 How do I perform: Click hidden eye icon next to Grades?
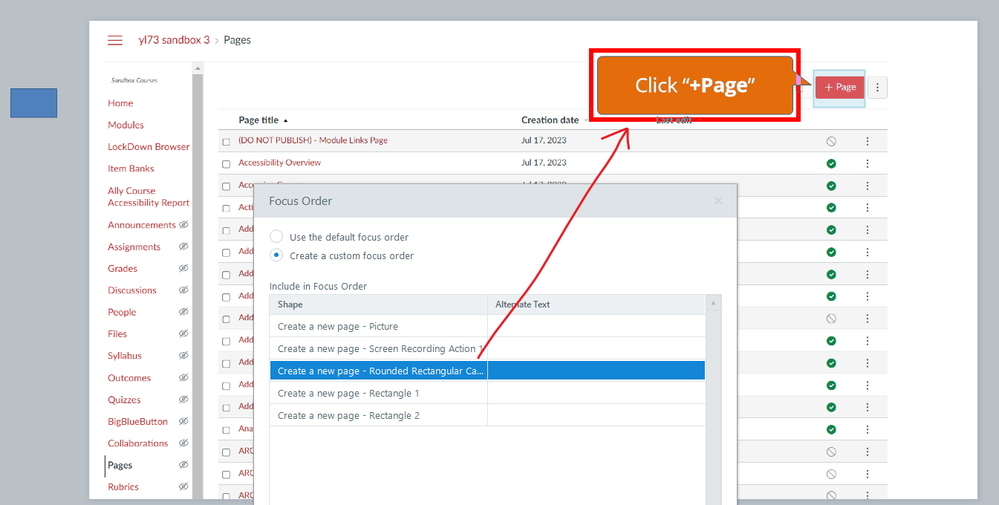point(183,268)
